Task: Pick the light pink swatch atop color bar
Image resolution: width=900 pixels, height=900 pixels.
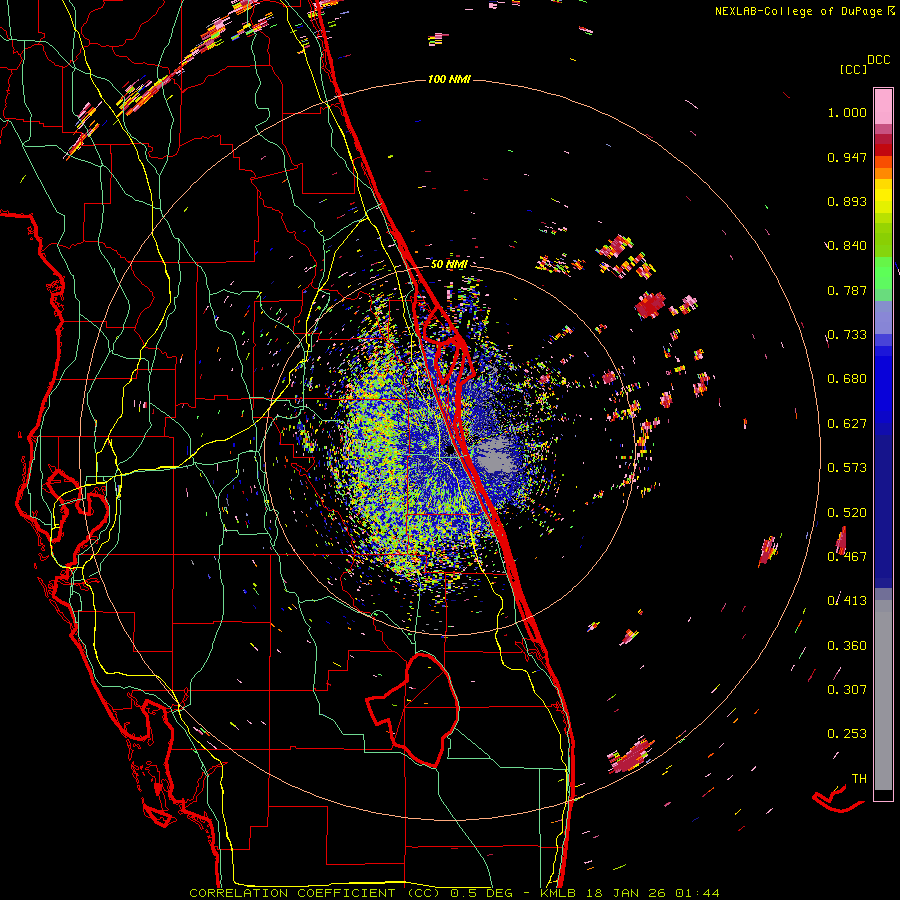Action: click(883, 107)
